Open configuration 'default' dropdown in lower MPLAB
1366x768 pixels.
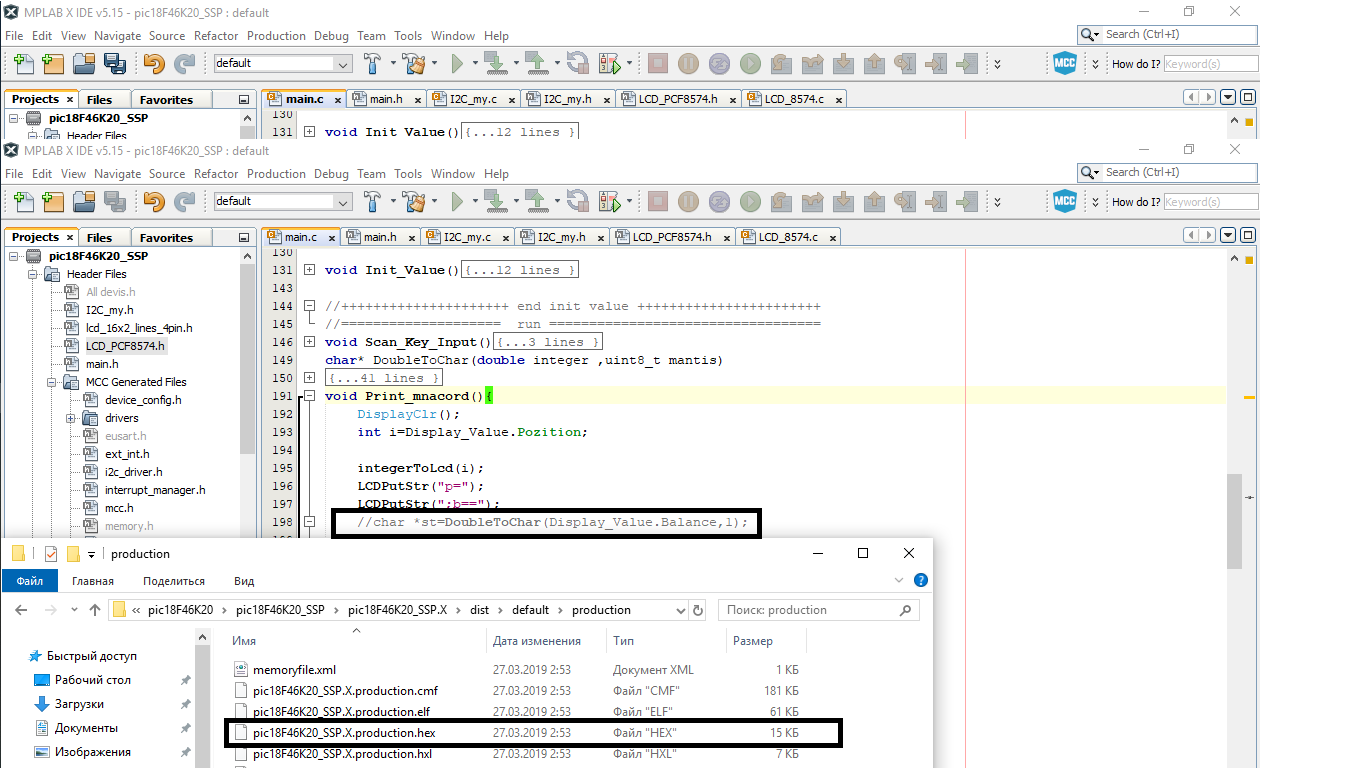(x=344, y=202)
